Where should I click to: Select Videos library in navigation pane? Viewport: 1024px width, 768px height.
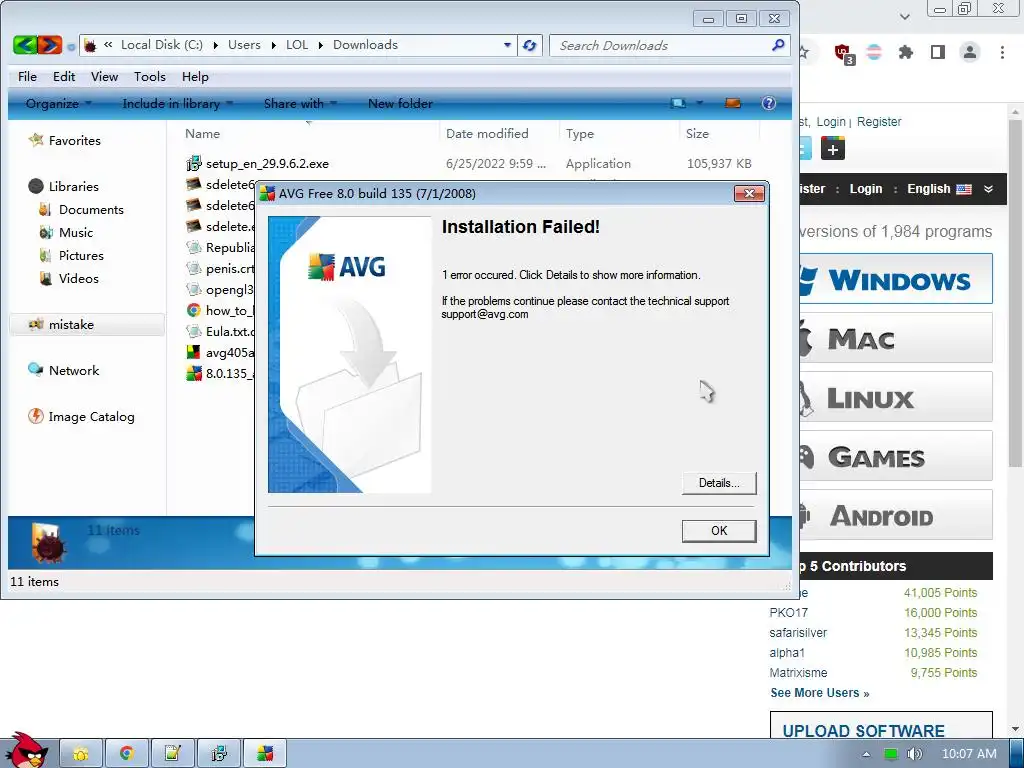click(x=69, y=278)
